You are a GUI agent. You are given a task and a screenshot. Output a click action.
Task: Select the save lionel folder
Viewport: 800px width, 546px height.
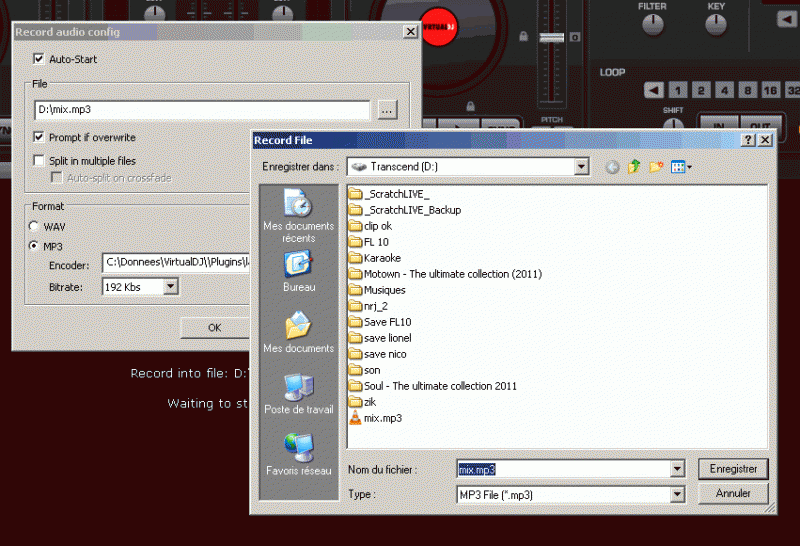click(380, 338)
